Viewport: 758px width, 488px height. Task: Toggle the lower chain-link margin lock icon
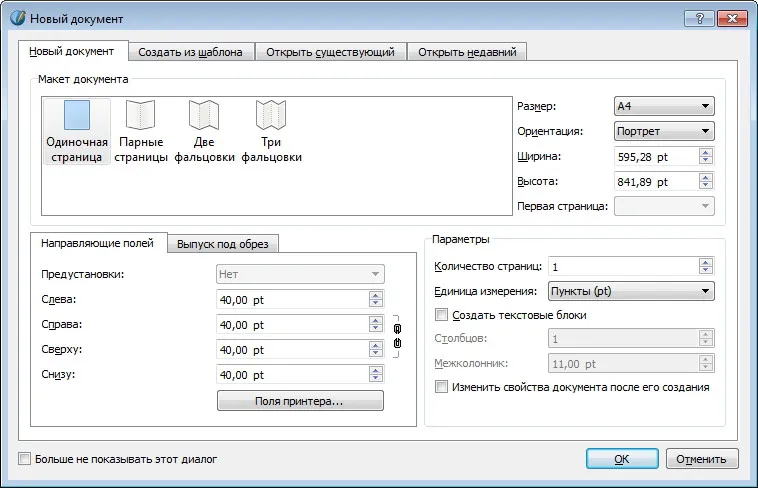coord(397,343)
